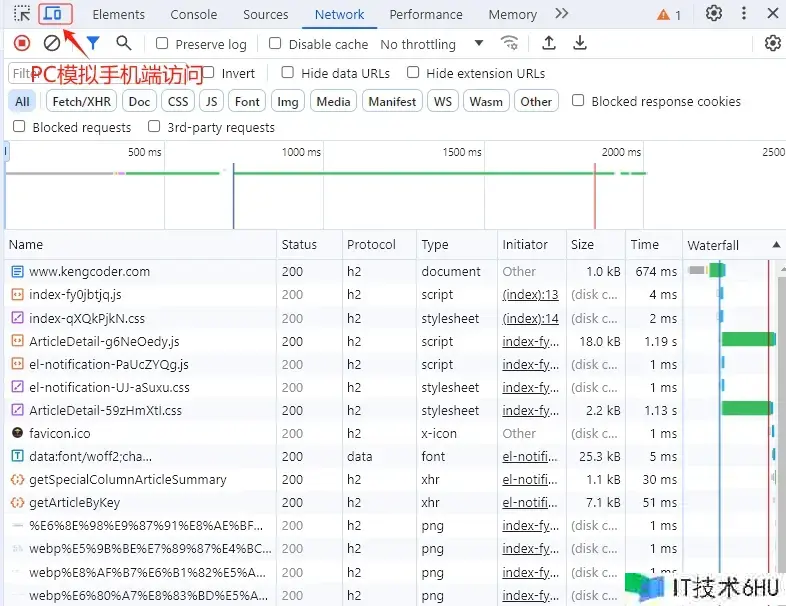
Task: Open the (index):13 initiator link
Action: pyautogui.click(x=530, y=295)
